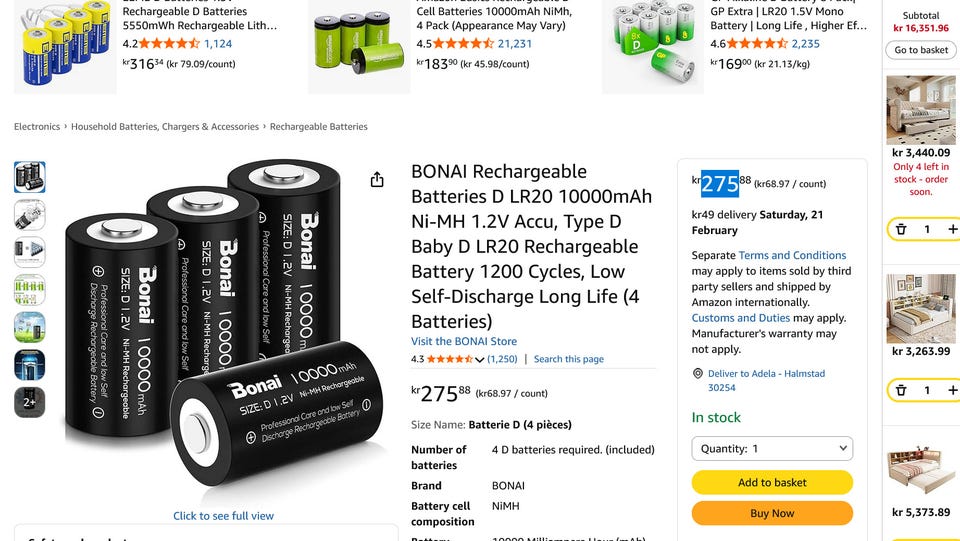Expand the rating breakdown chevron
Viewport: 960px width, 541px height.
[480, 360]
